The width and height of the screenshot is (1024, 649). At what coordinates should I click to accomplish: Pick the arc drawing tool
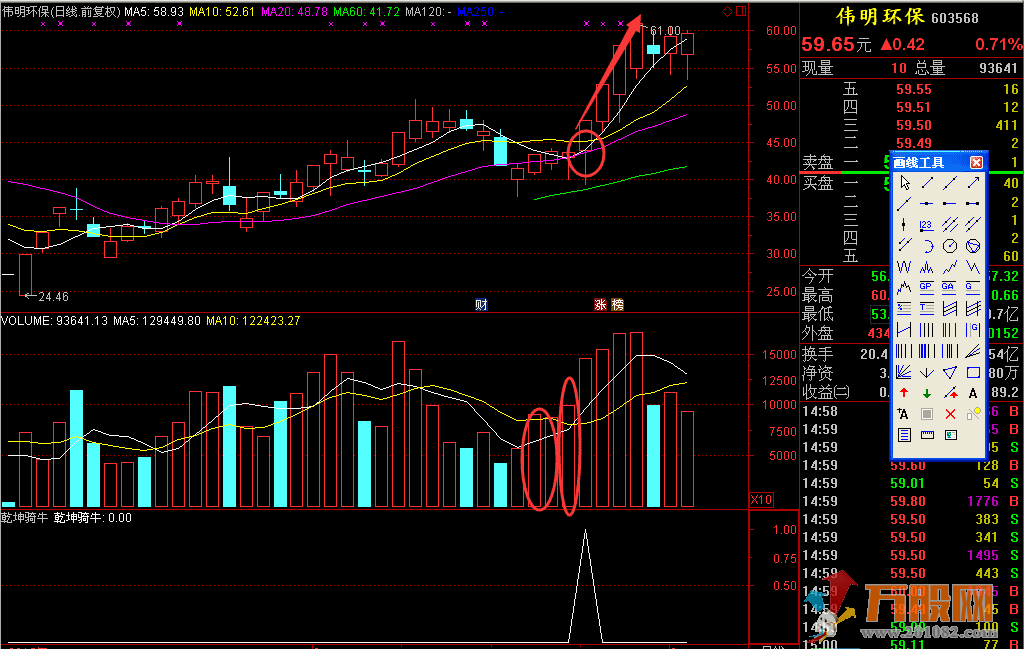[x=927, y=246]
